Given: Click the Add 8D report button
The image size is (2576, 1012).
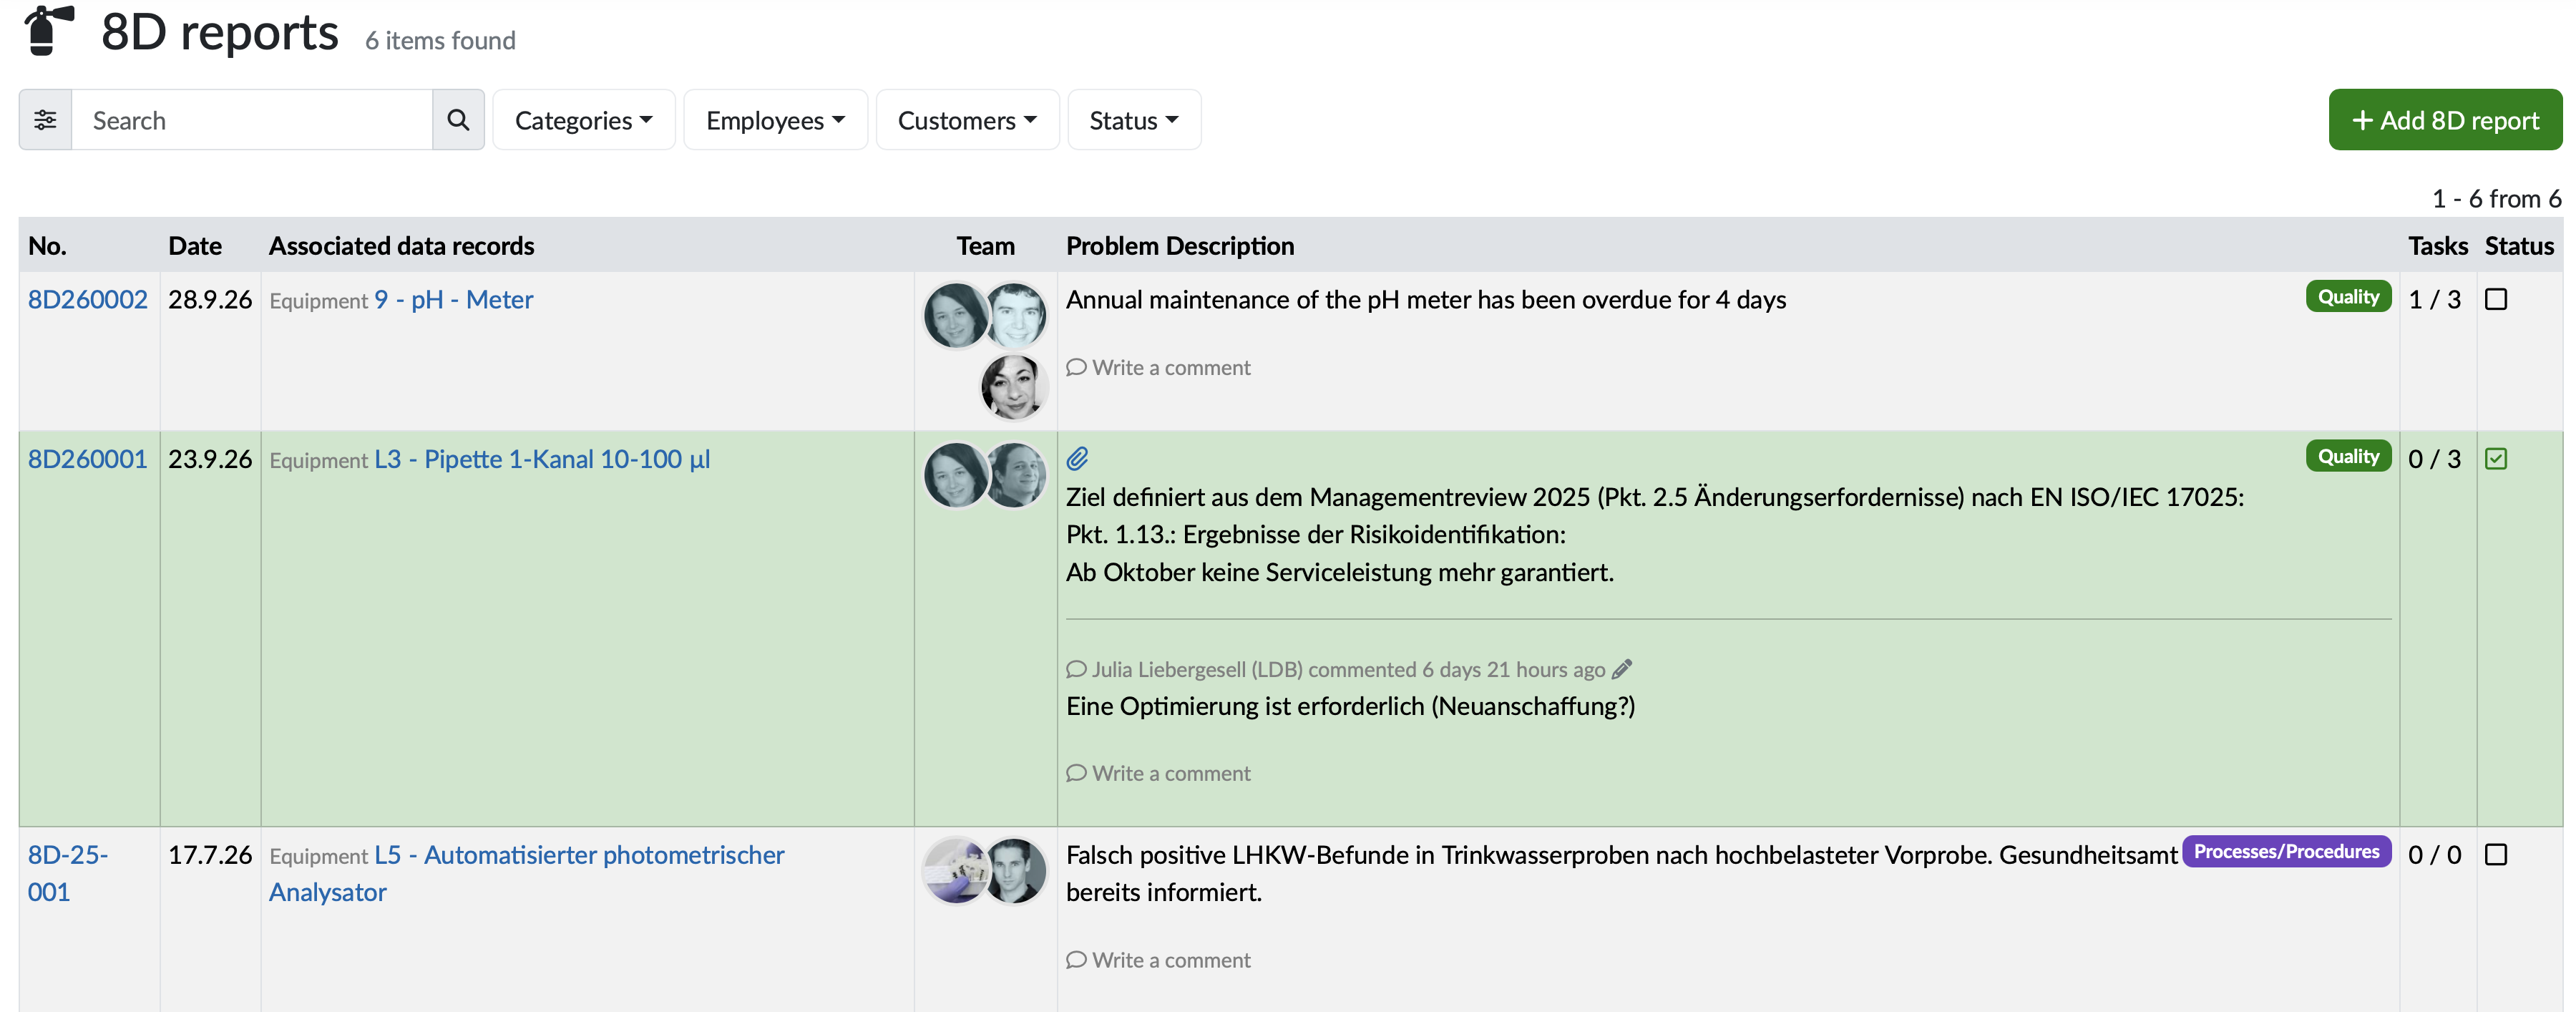Looking at the screenshot, I should click(2445, 120).
